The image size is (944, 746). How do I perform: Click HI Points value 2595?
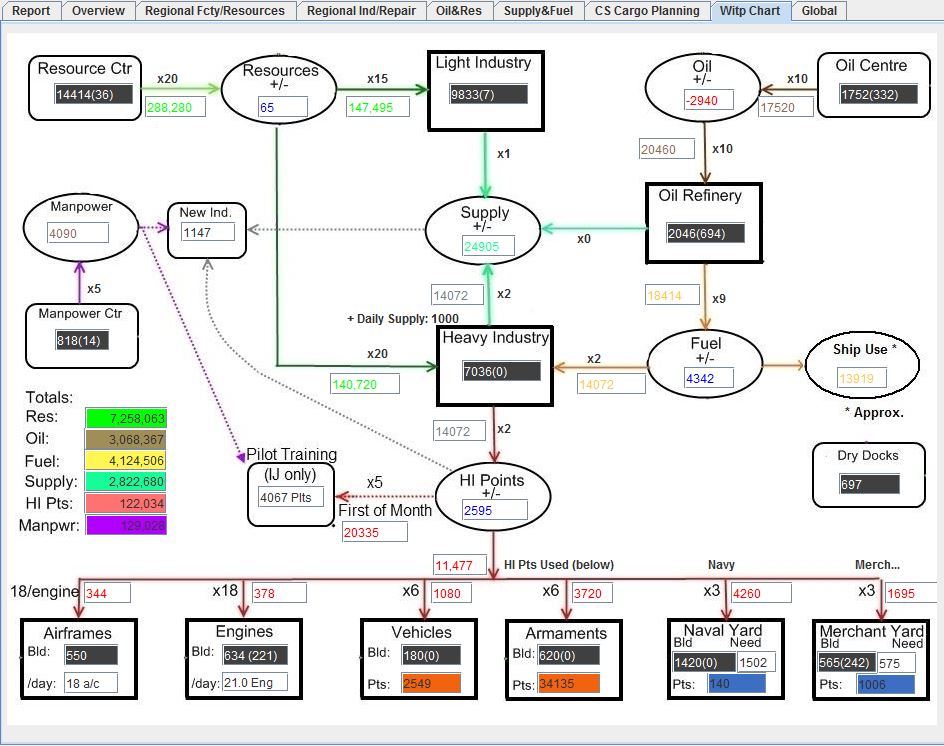495,510
